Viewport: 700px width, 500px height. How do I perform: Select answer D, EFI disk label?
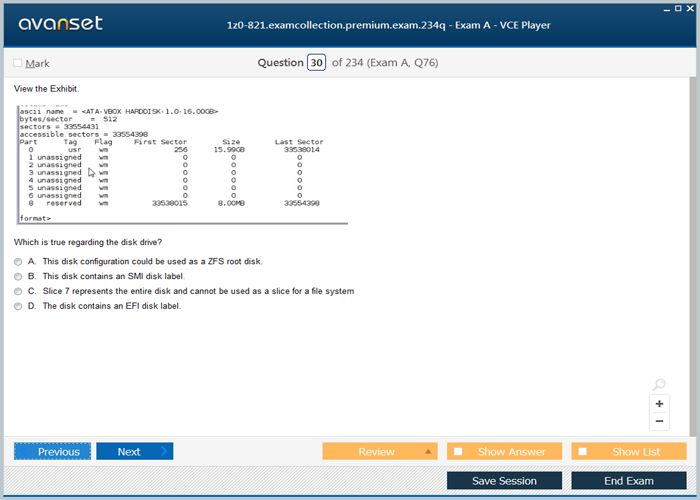[x=18, y=306]
